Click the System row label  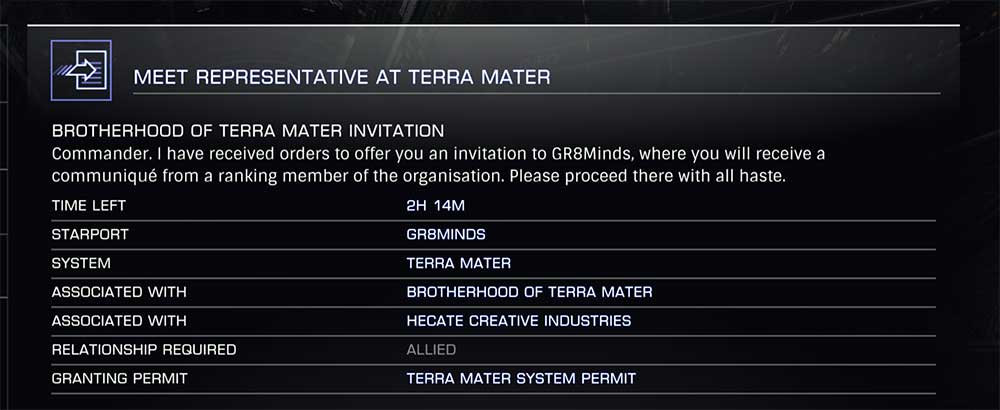pos(81,263)
